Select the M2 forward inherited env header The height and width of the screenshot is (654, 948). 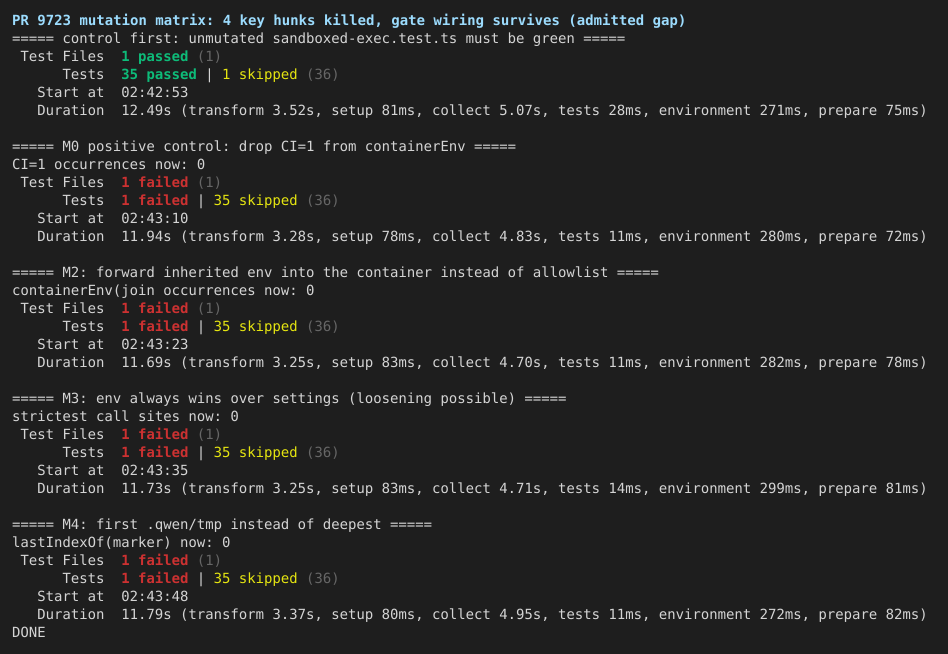(336, 273)
